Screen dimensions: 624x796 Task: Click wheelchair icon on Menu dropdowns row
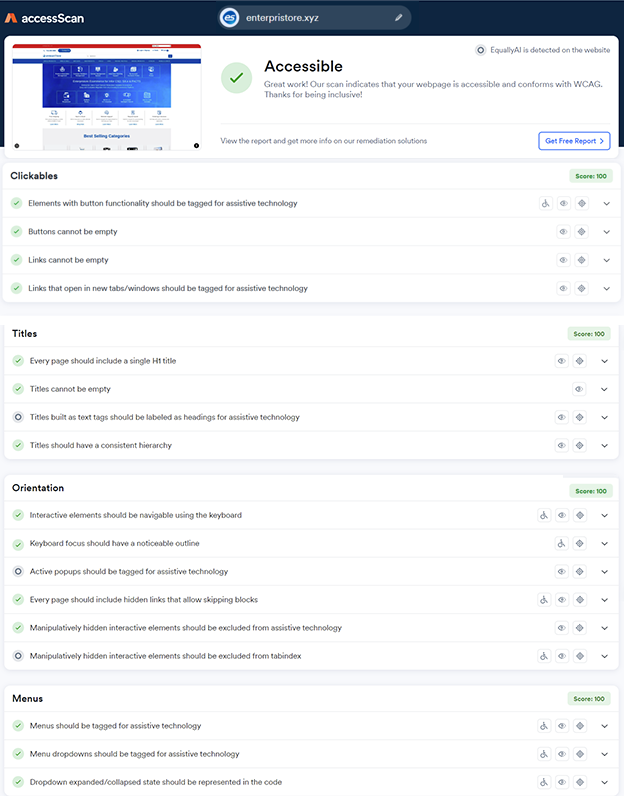coord(544,754)
